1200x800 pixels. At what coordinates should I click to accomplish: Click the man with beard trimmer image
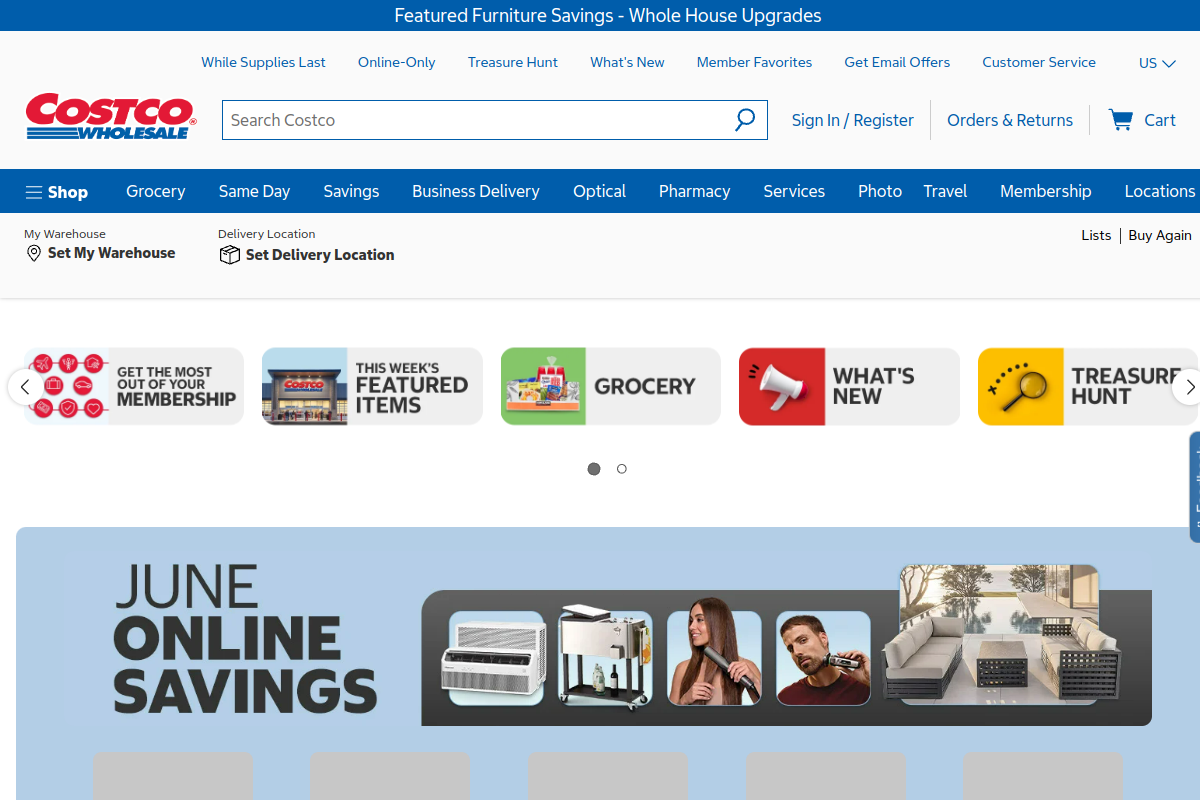[823, 658]
